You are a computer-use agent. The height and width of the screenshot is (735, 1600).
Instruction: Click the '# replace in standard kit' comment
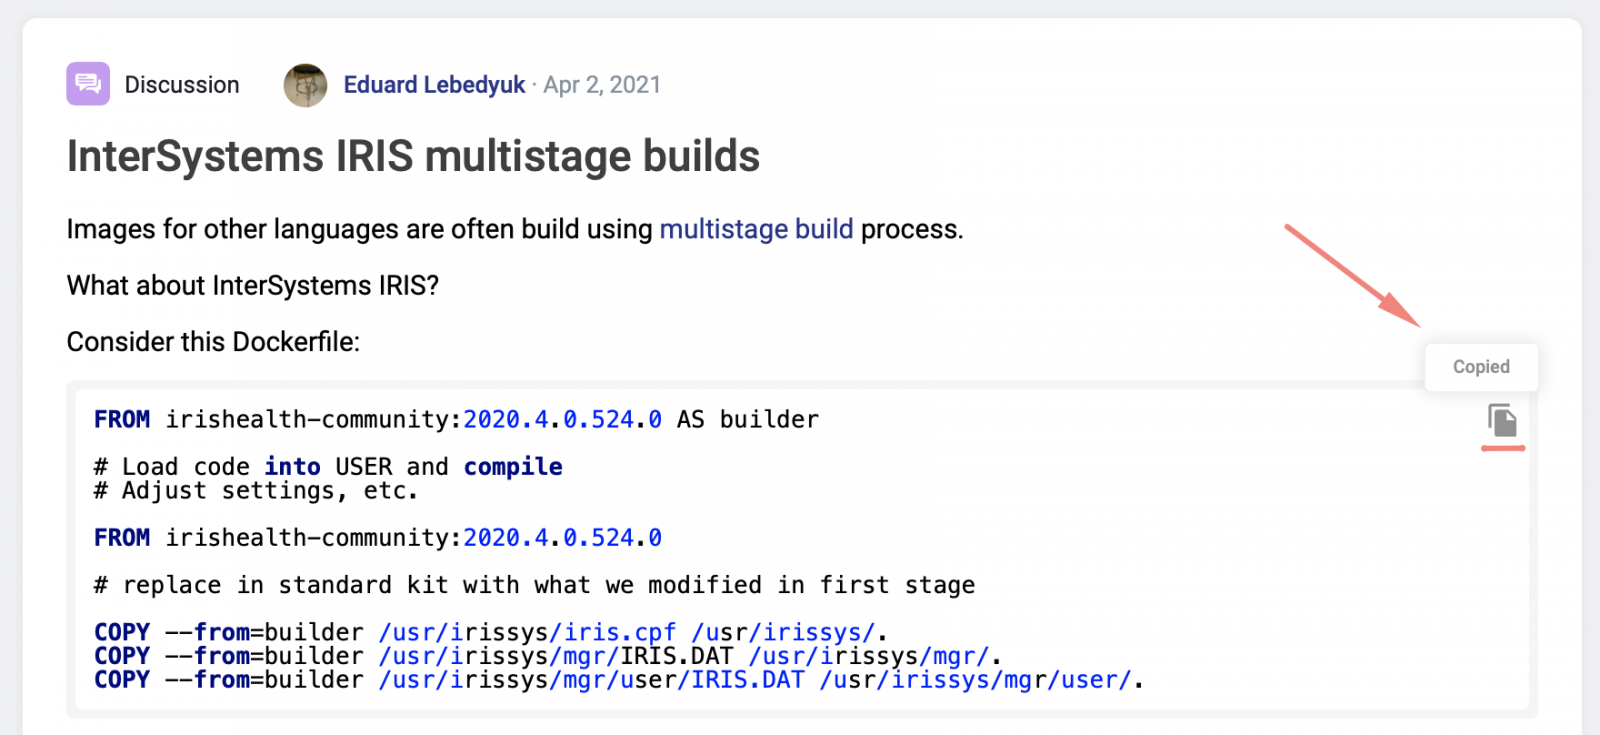click(x=534, y=585)
